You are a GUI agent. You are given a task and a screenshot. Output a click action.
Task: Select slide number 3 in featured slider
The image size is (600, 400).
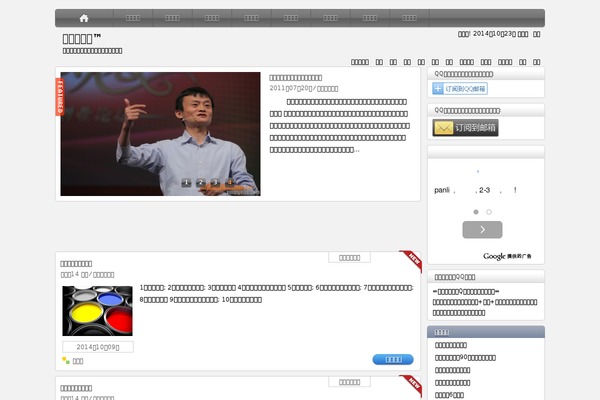click(x=215, y=183)
